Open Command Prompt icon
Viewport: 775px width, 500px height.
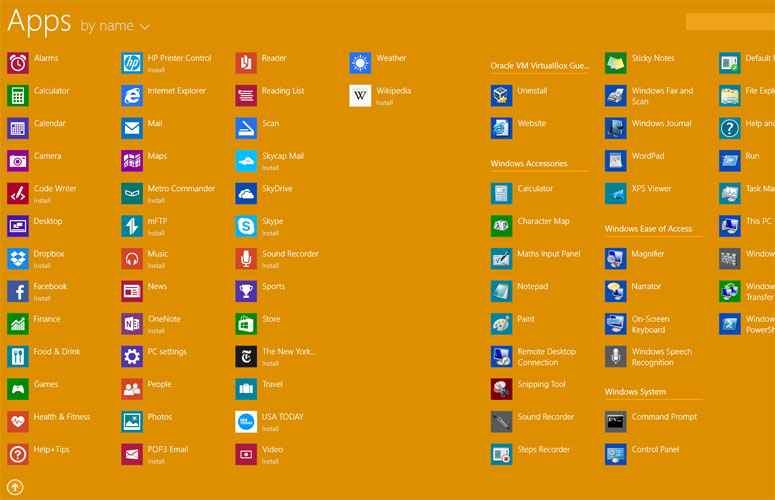pos(616,422)
